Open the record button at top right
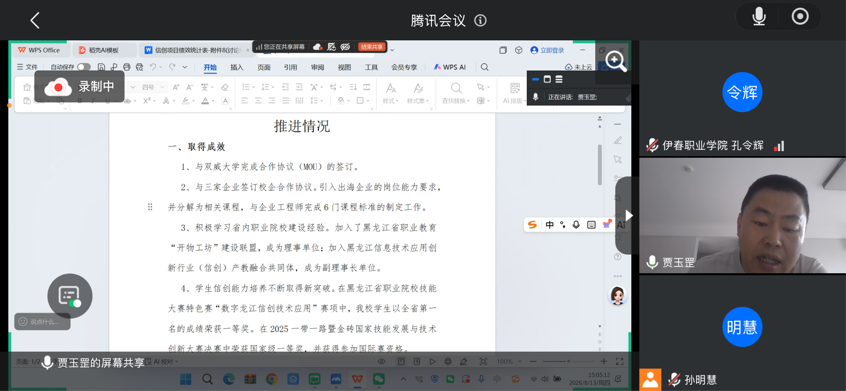 coord(800,17)
